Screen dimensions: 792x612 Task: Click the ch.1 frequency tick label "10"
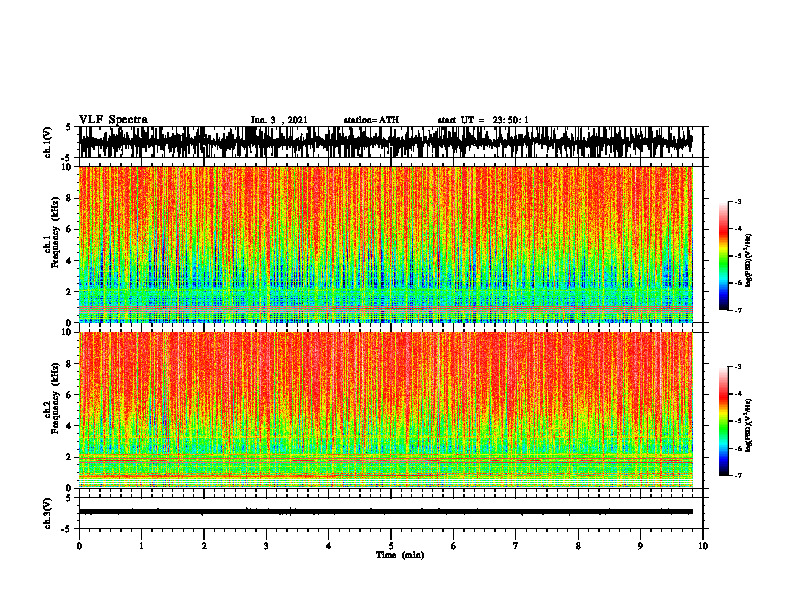click(69, 167)
